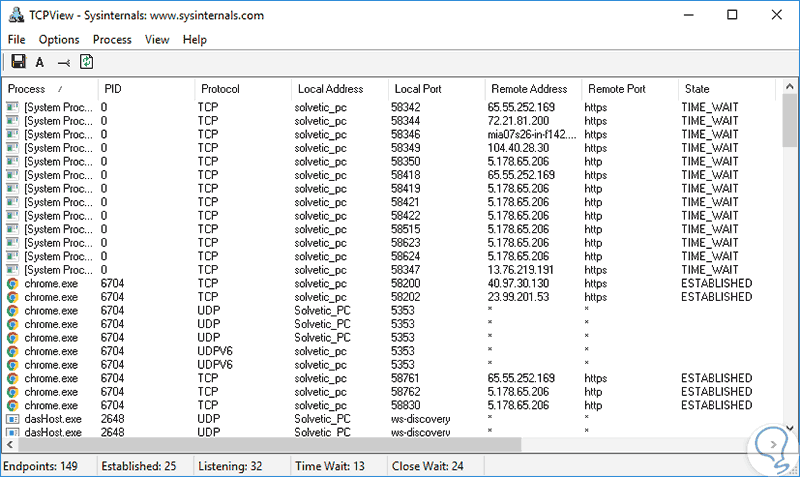Viewport: 800px width, 477px height.
Task: Click Endpoints: 149 in status bar
Action: click(x=40, y=466)
